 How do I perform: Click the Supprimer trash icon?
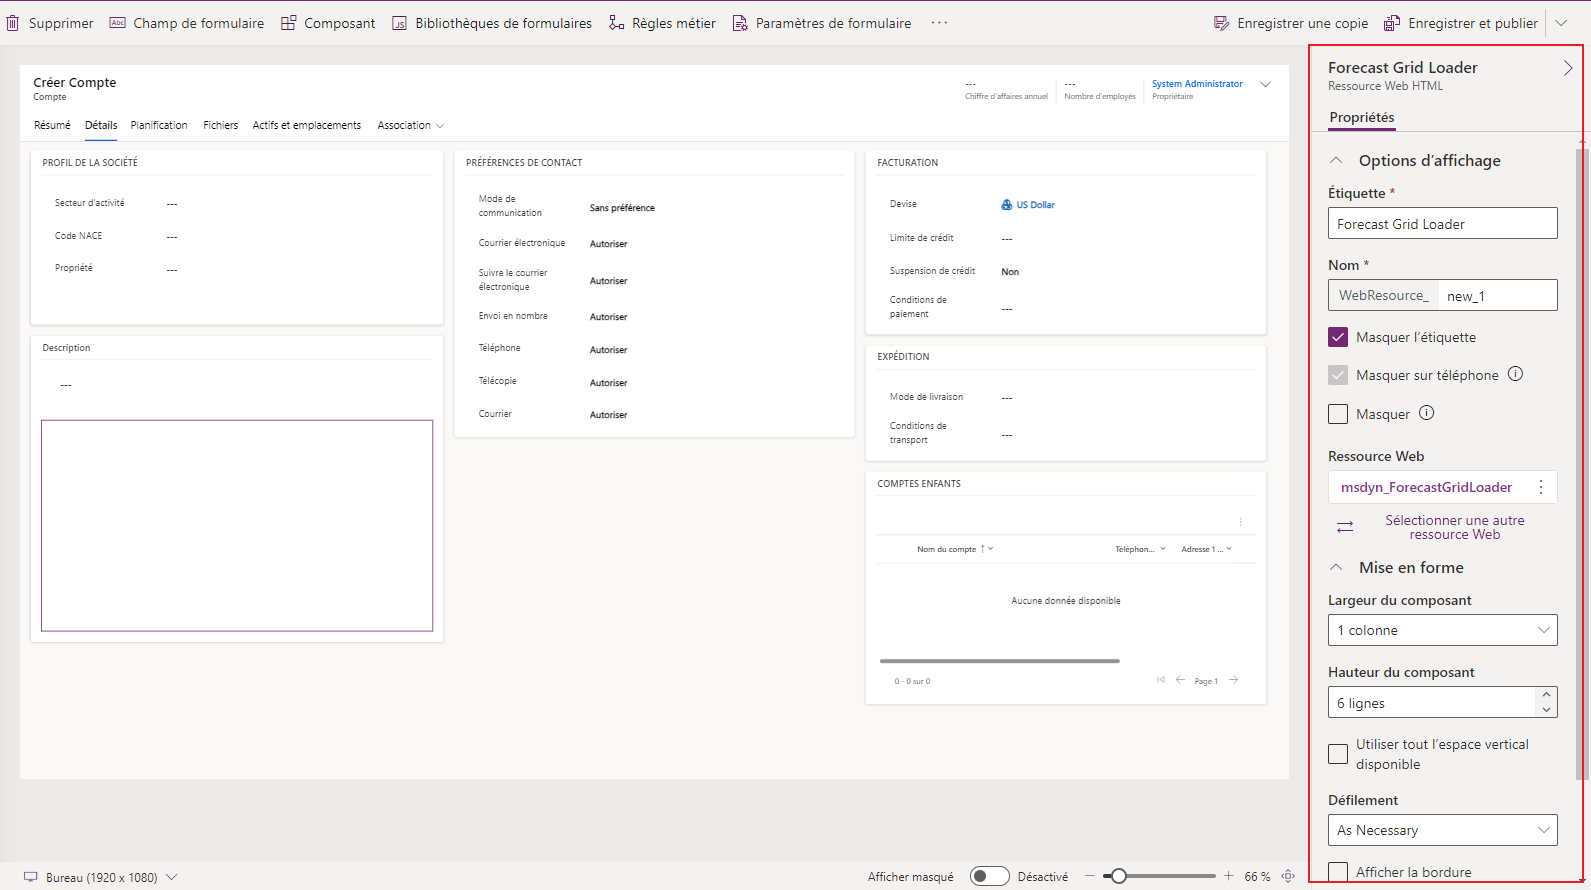coord(13,23)
